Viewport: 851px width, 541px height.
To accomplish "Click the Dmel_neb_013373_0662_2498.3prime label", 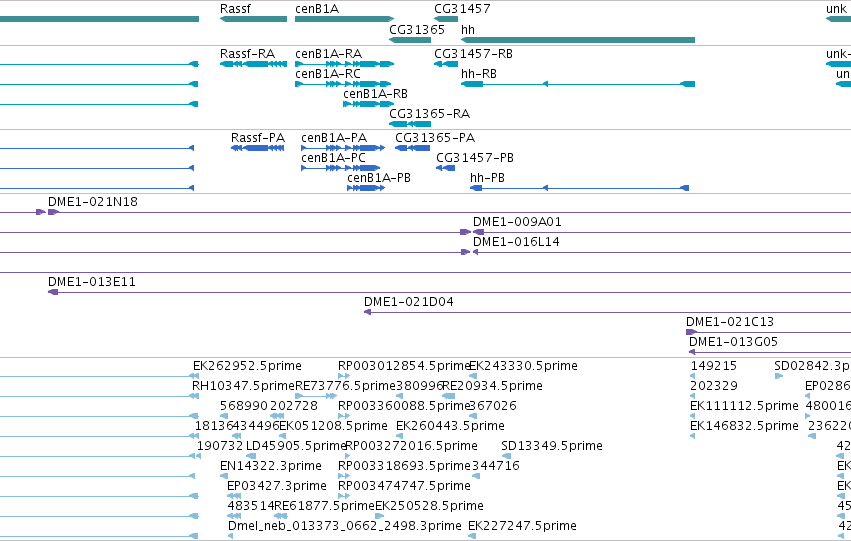I will click(345, 527).
